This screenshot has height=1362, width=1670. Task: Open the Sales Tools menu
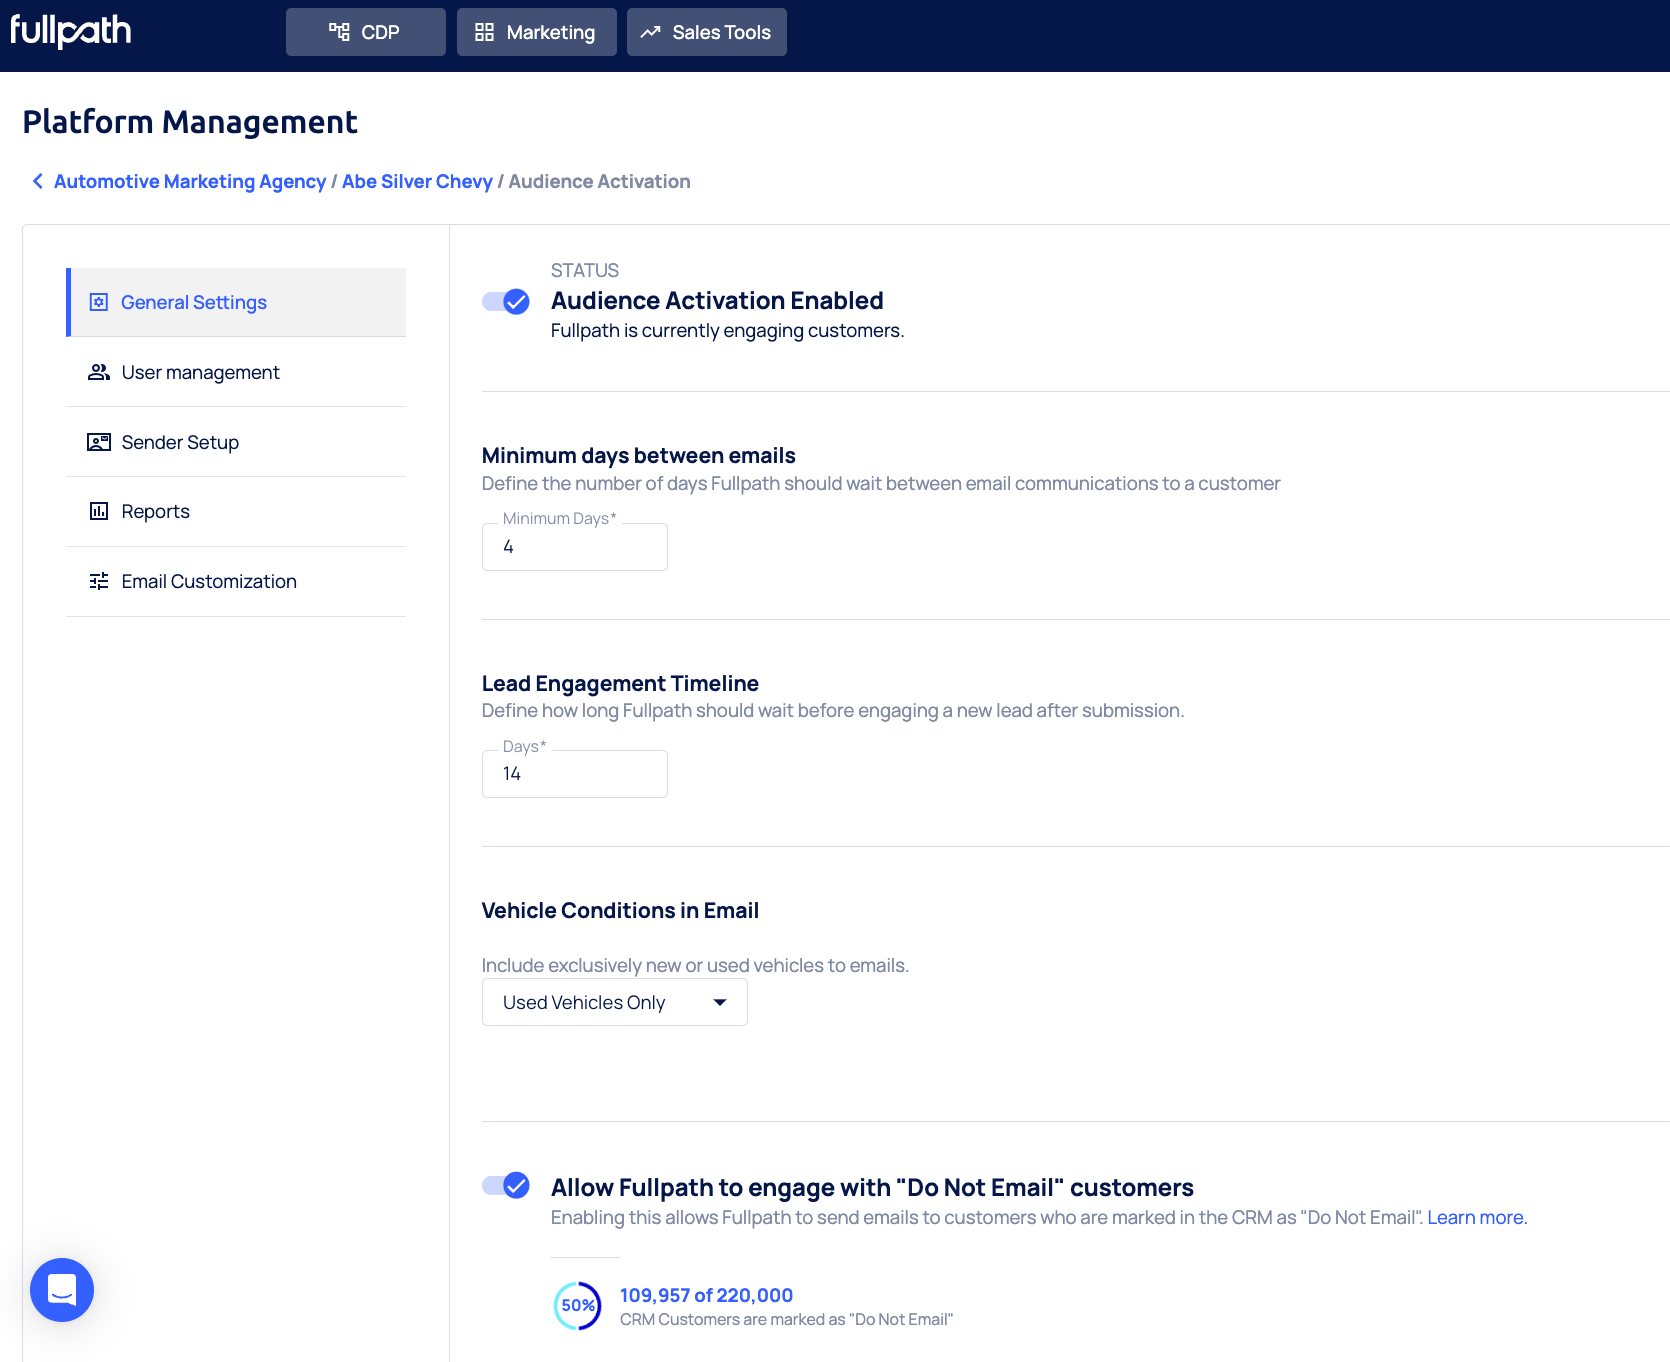[x=706, y=32]
